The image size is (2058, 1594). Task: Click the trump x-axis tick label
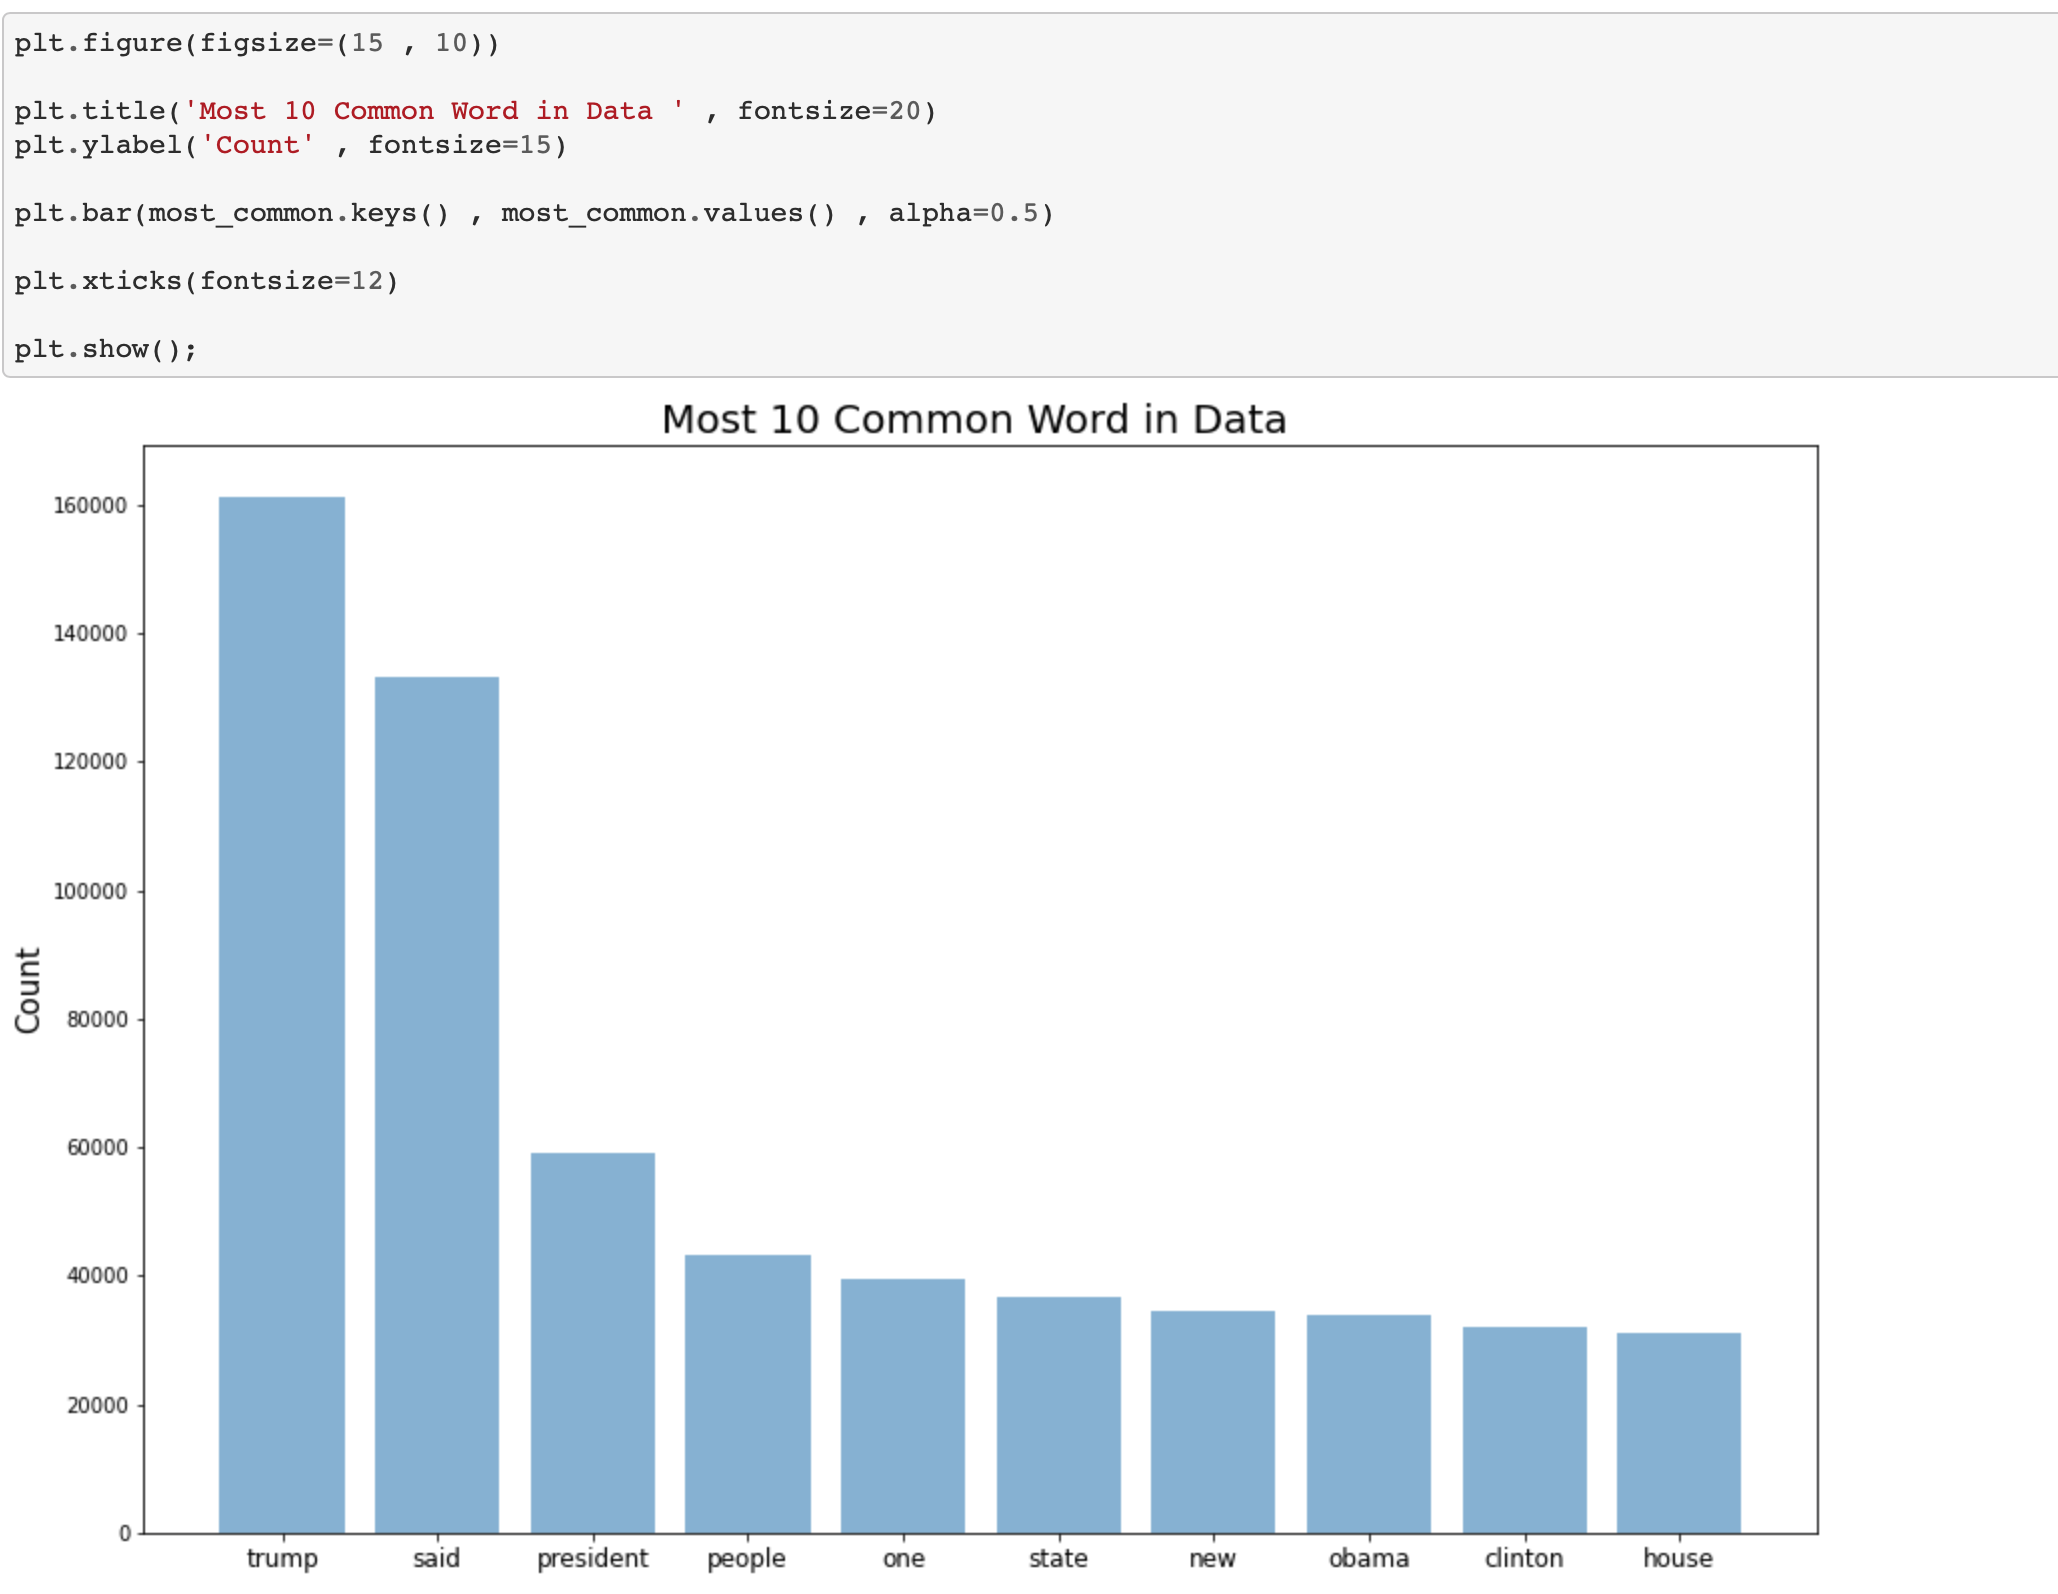click(282, 1558)
